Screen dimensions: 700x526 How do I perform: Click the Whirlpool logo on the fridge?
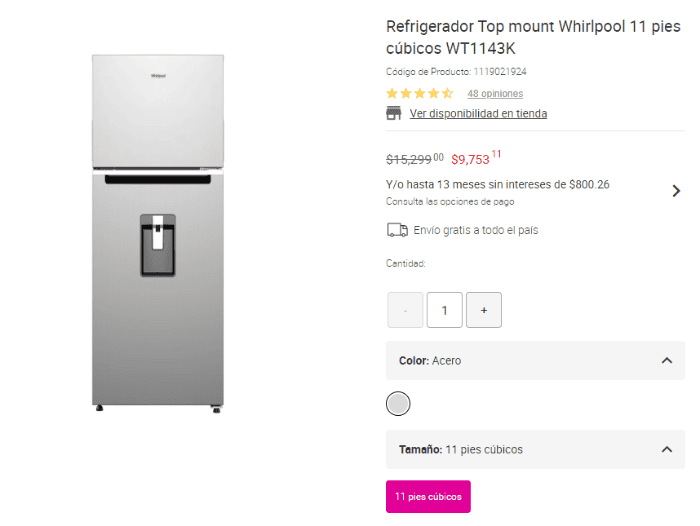[x=157, y=73]
